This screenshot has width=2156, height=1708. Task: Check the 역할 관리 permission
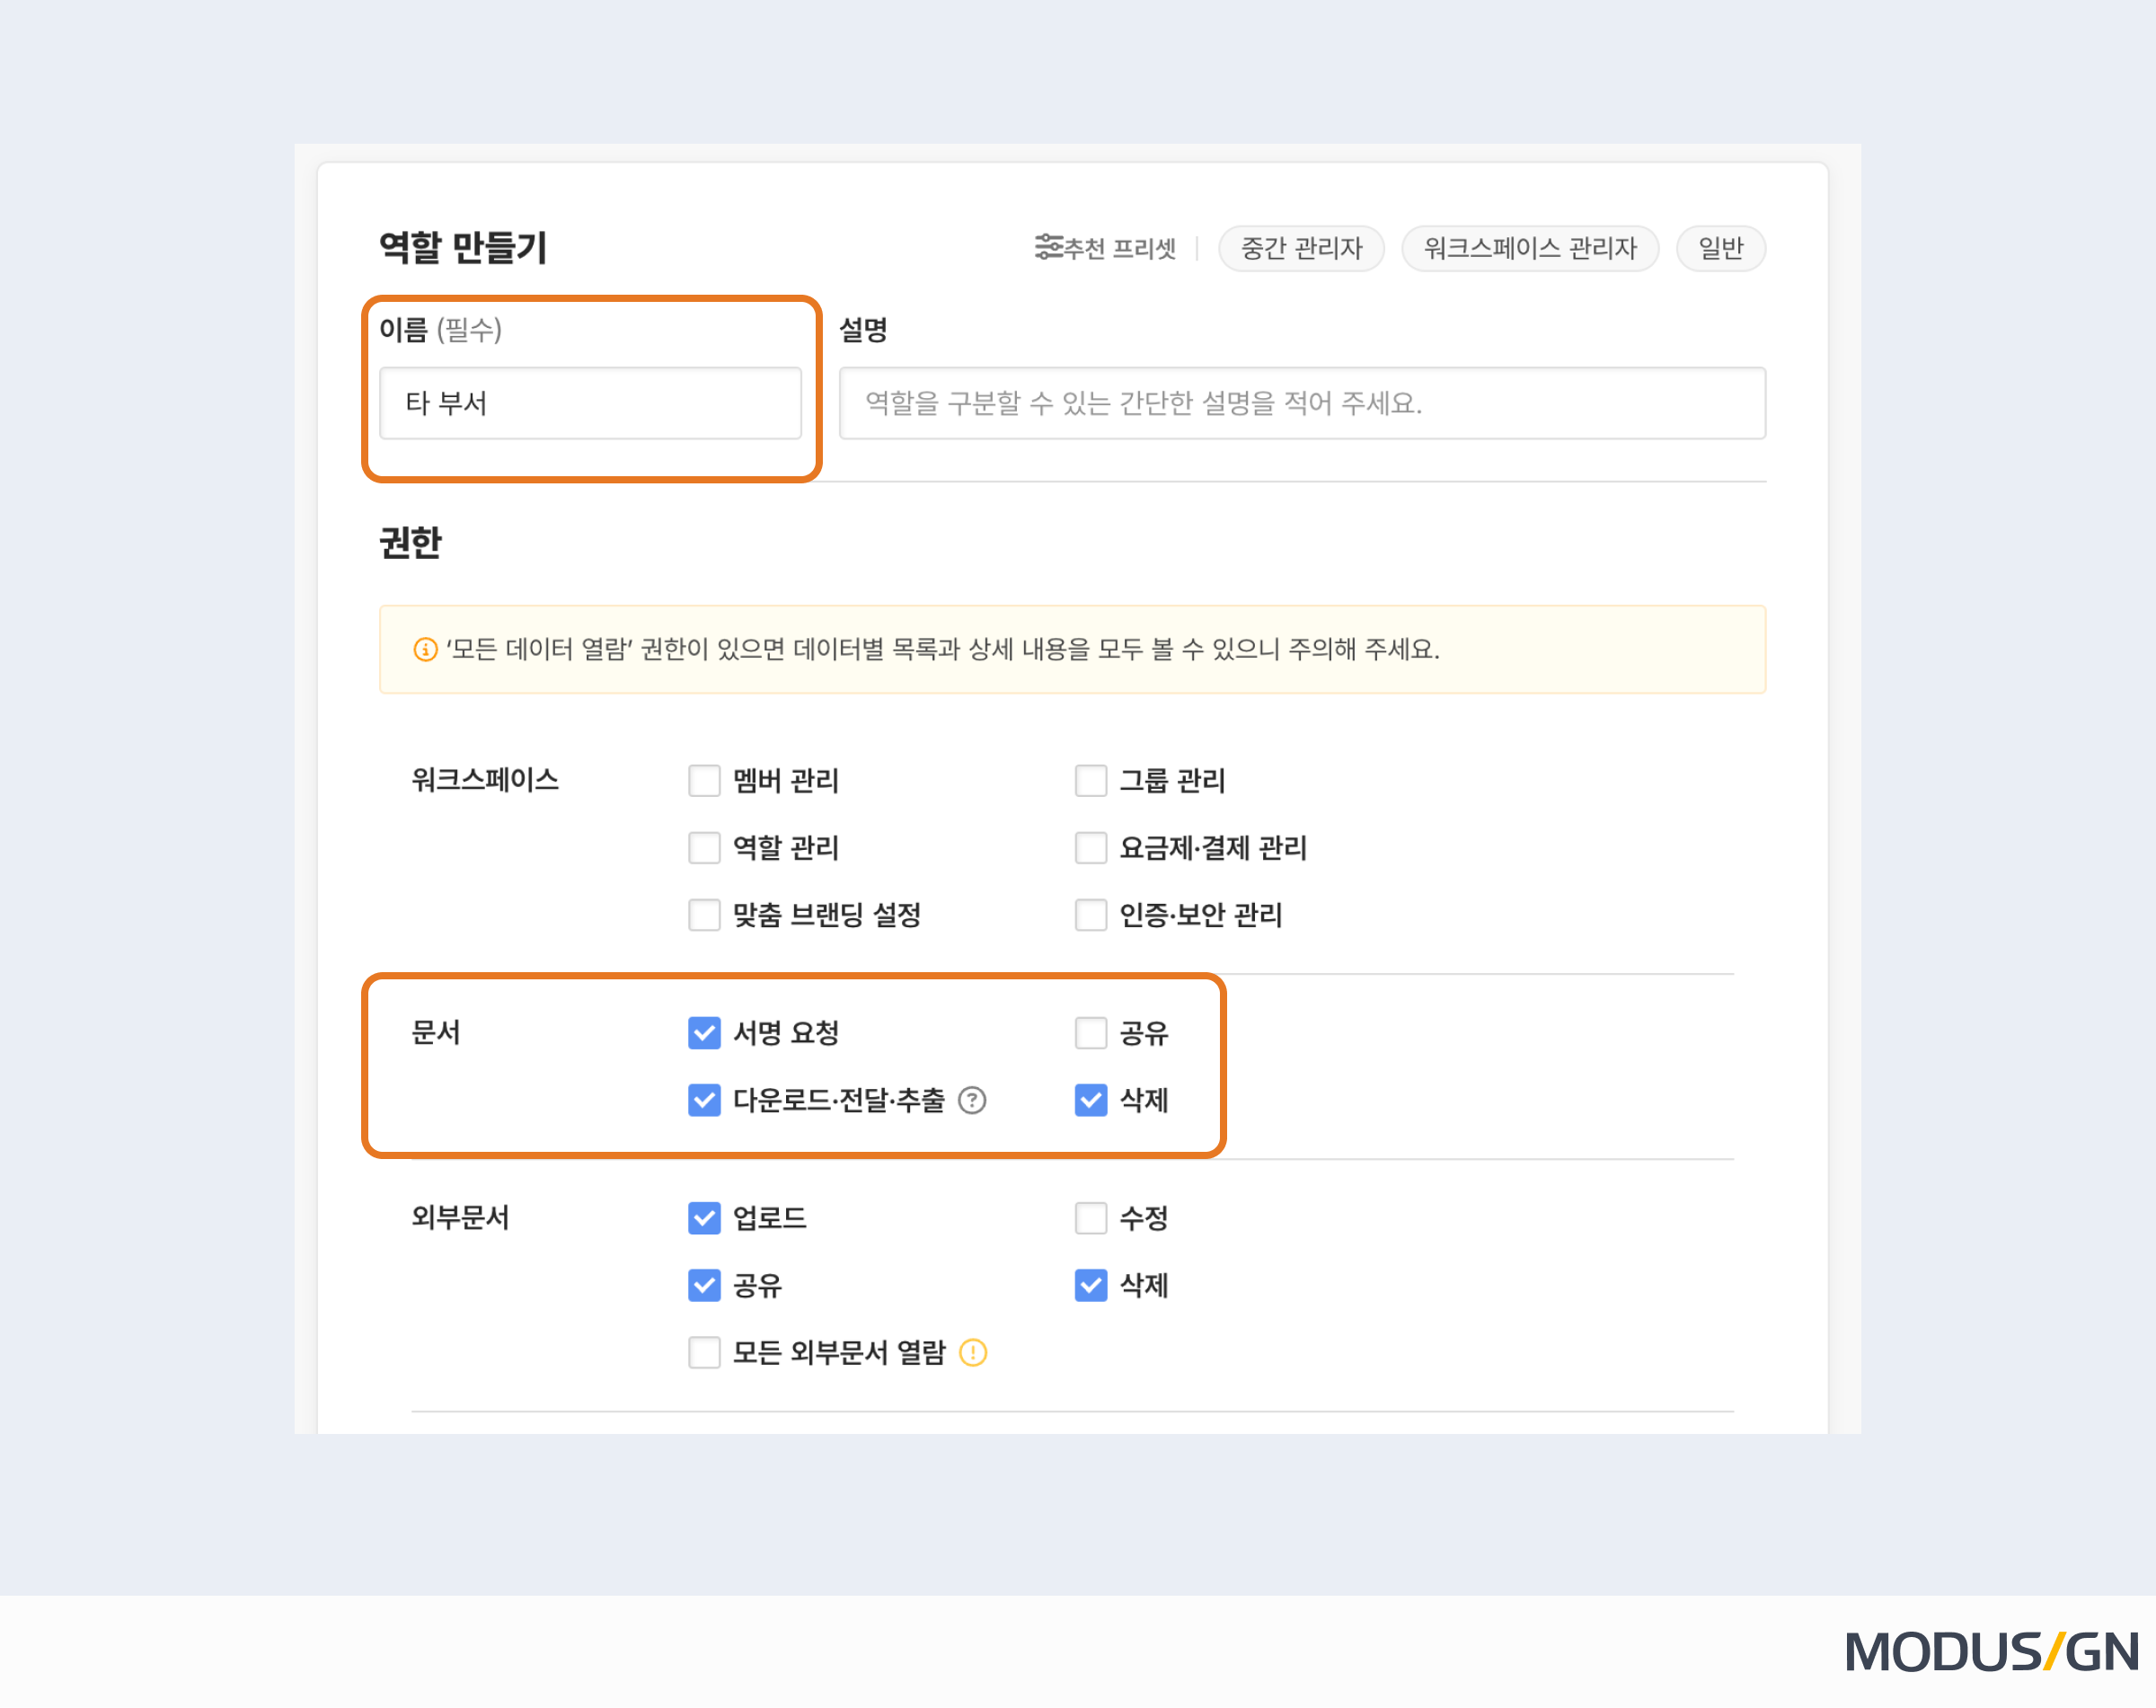point(704,847)
